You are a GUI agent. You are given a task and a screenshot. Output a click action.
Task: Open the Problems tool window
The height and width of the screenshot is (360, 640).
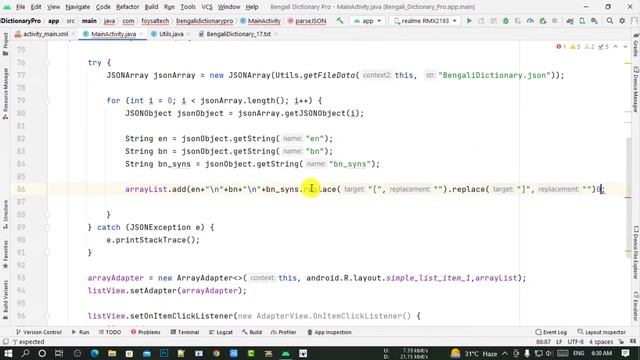coord(146,332)
